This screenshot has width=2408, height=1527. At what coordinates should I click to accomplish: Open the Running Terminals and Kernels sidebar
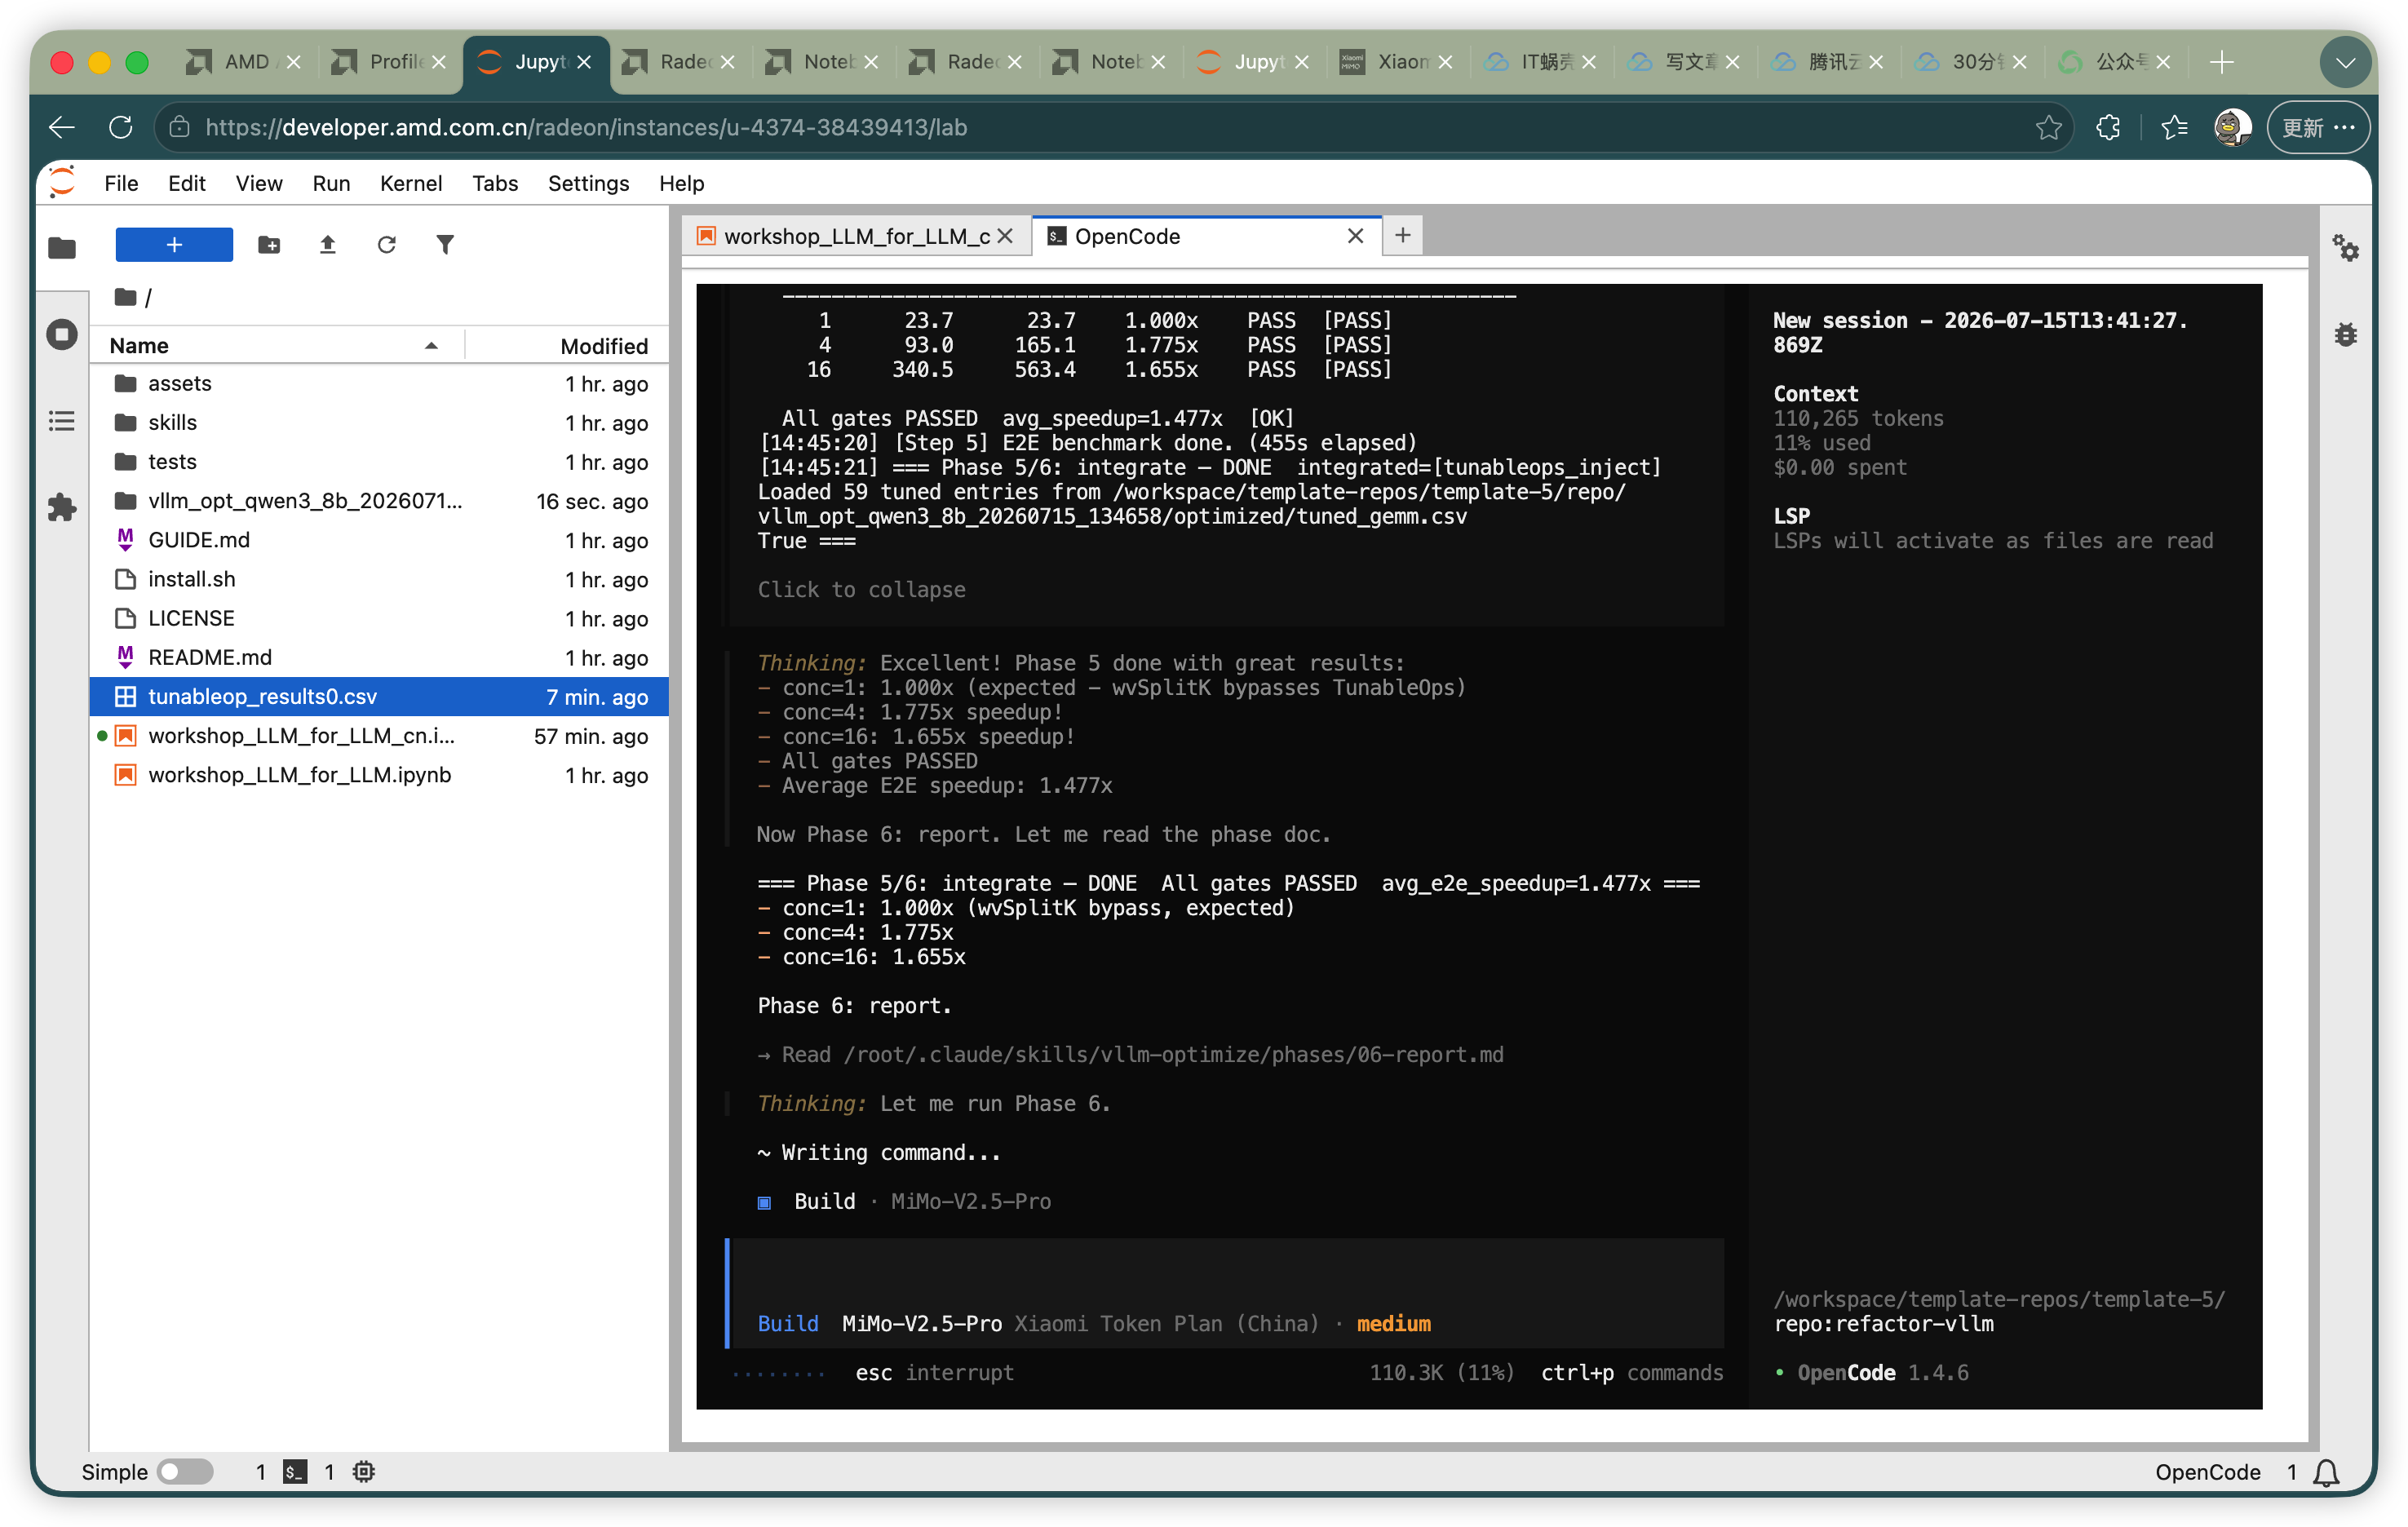[x=62, y=334]
